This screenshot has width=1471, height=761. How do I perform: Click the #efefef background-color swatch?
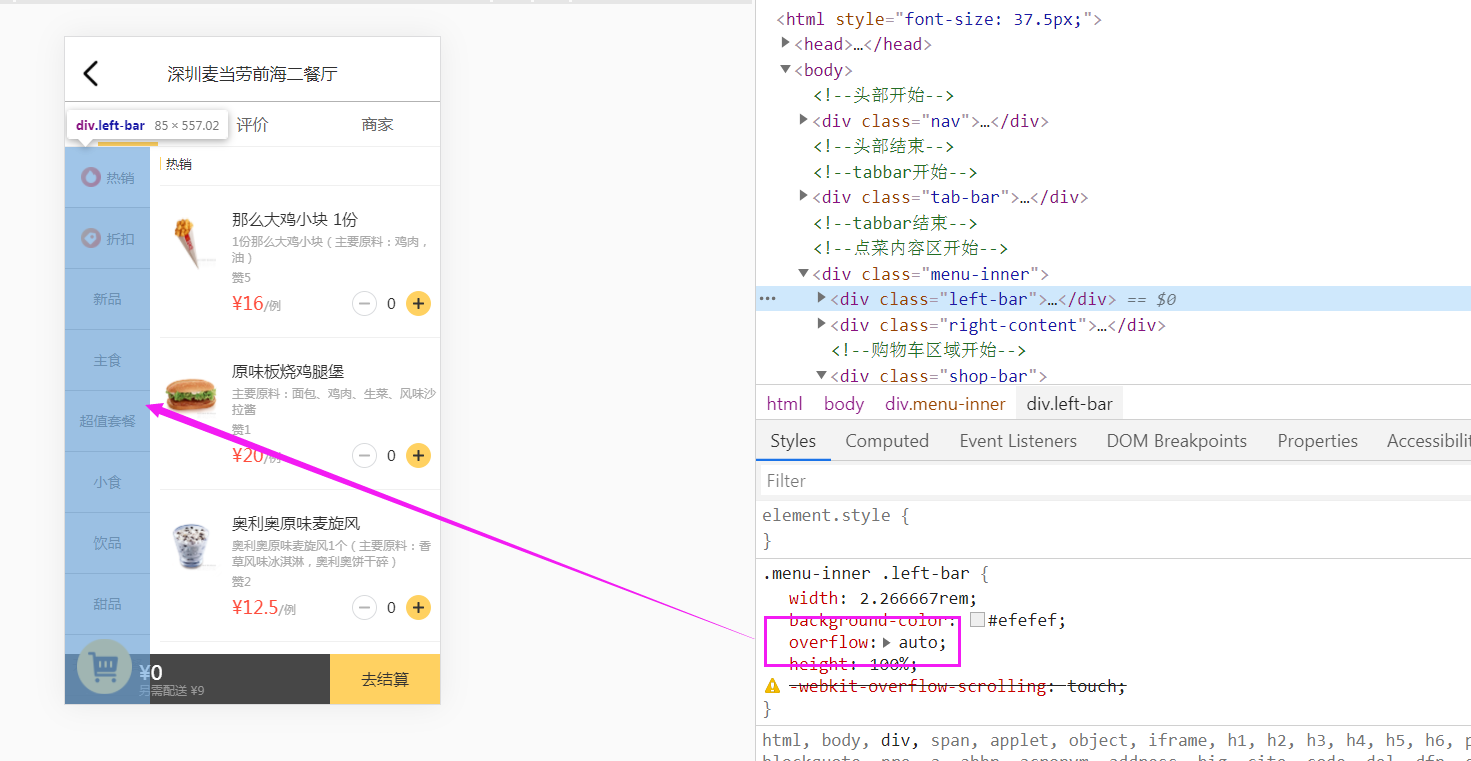click(977, 620)
